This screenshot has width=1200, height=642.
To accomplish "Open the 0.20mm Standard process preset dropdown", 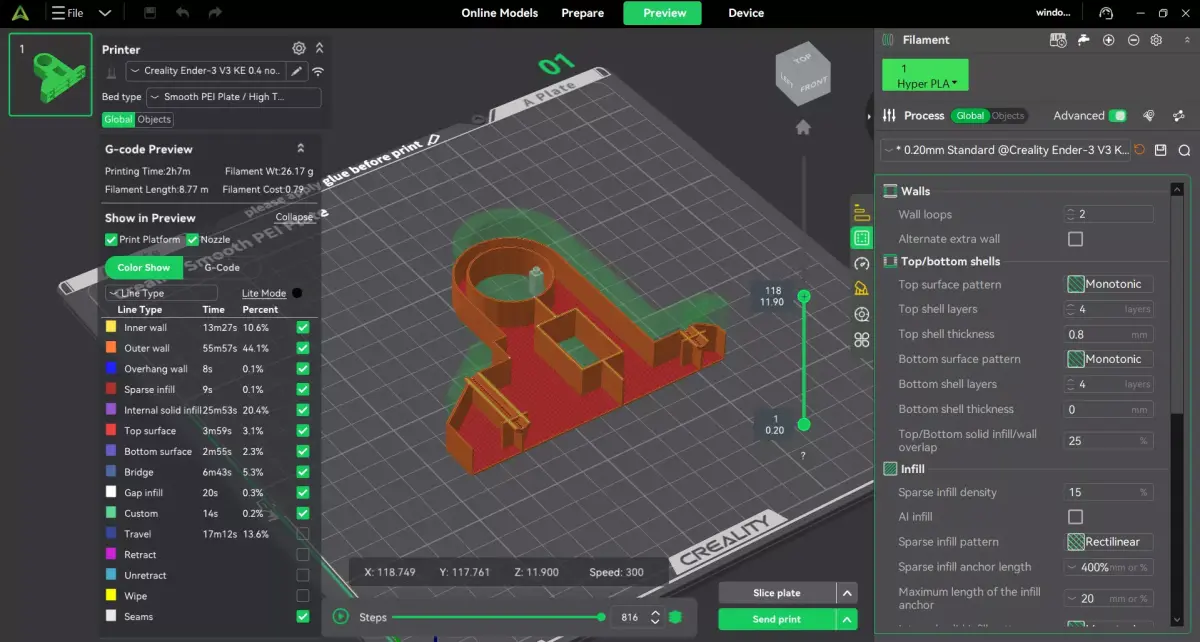I will point(1005,150).
